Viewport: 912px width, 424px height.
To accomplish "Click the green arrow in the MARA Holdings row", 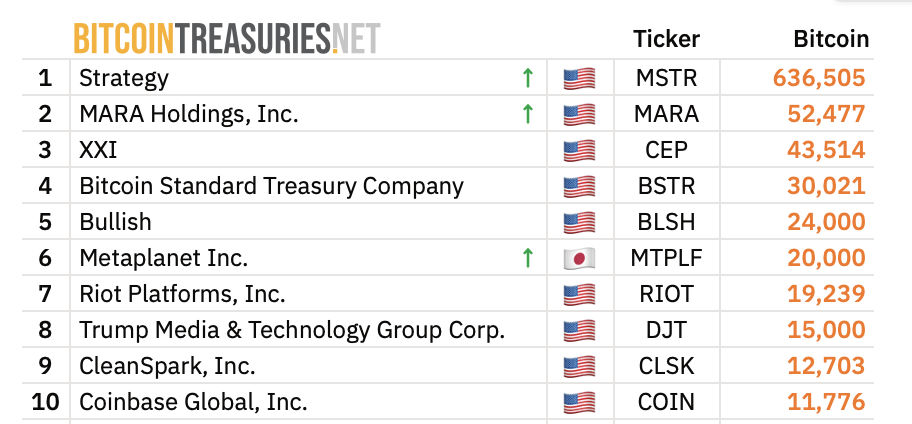I will click(528, 114).
